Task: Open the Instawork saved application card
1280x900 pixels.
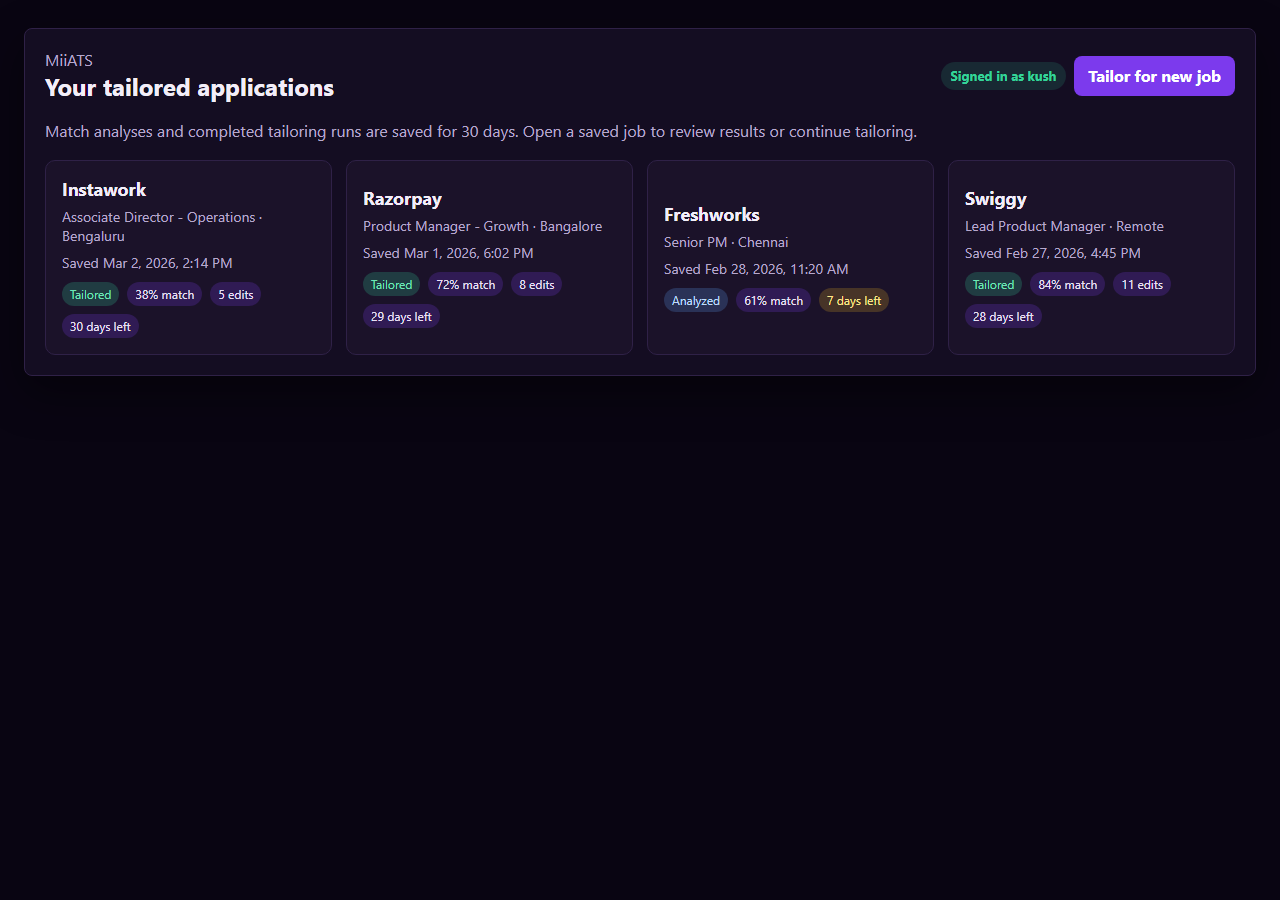Action: tap(188, 257)
